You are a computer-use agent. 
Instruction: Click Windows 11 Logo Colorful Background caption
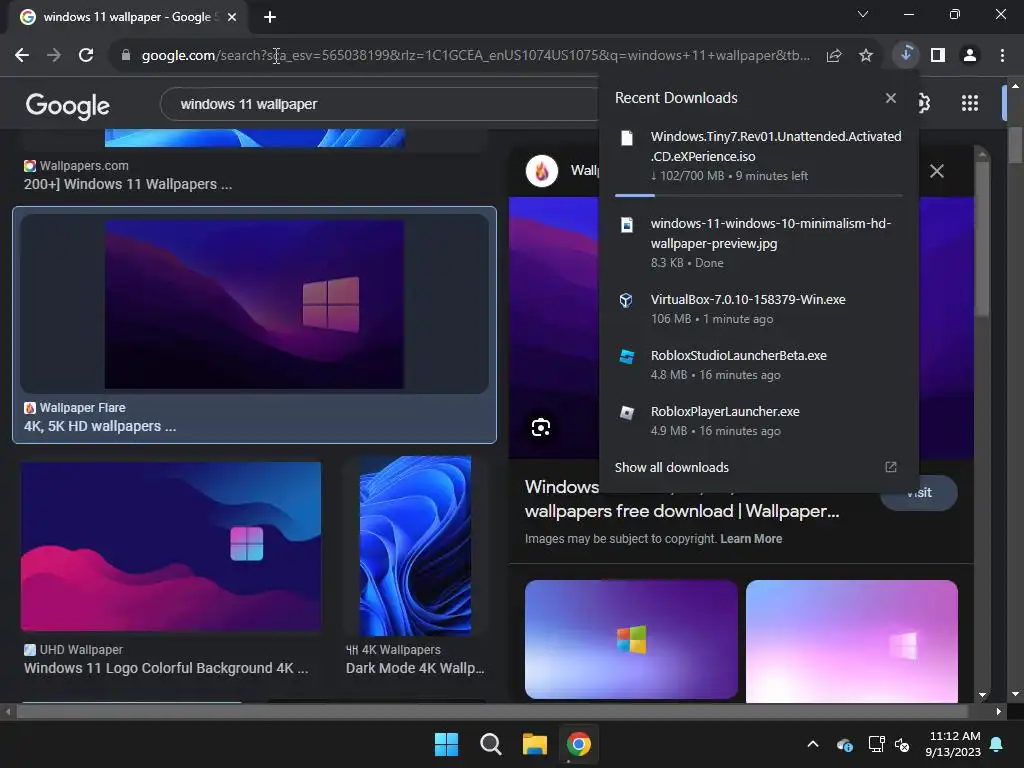(x=166, y=668)
